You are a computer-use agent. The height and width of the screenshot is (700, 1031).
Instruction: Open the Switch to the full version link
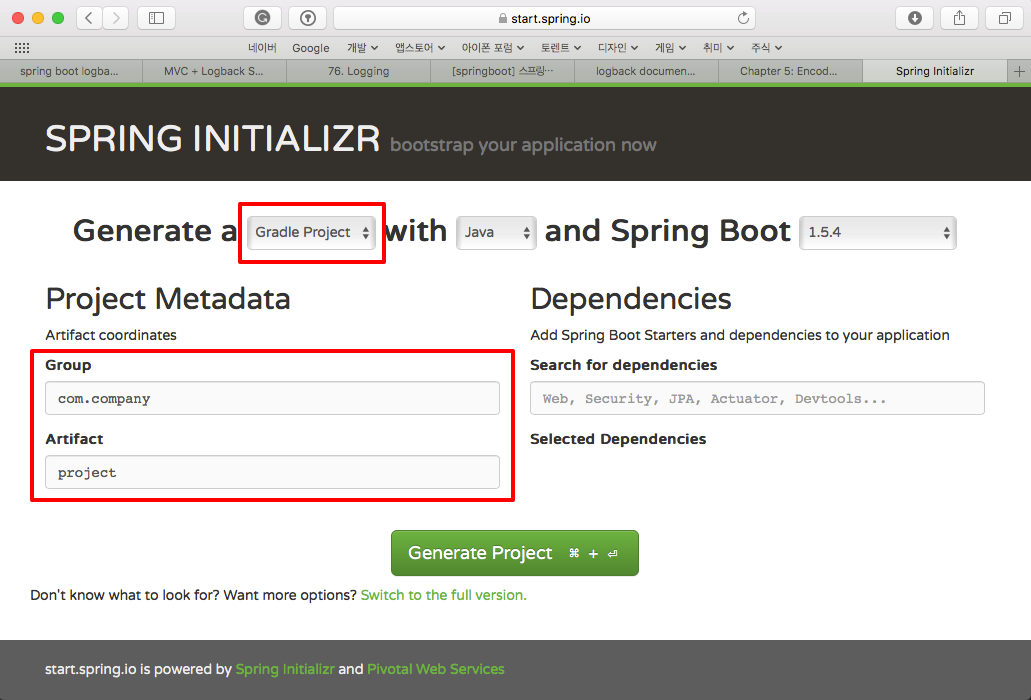pos(443,594)
